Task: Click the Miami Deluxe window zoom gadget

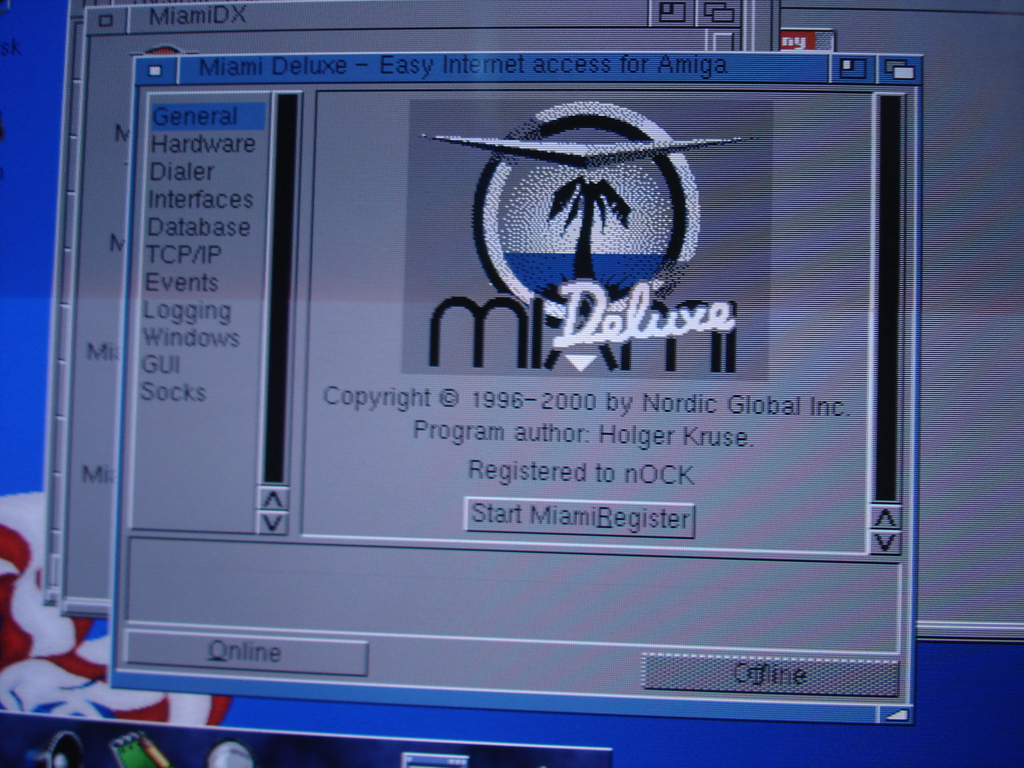Action: point(852,68)
